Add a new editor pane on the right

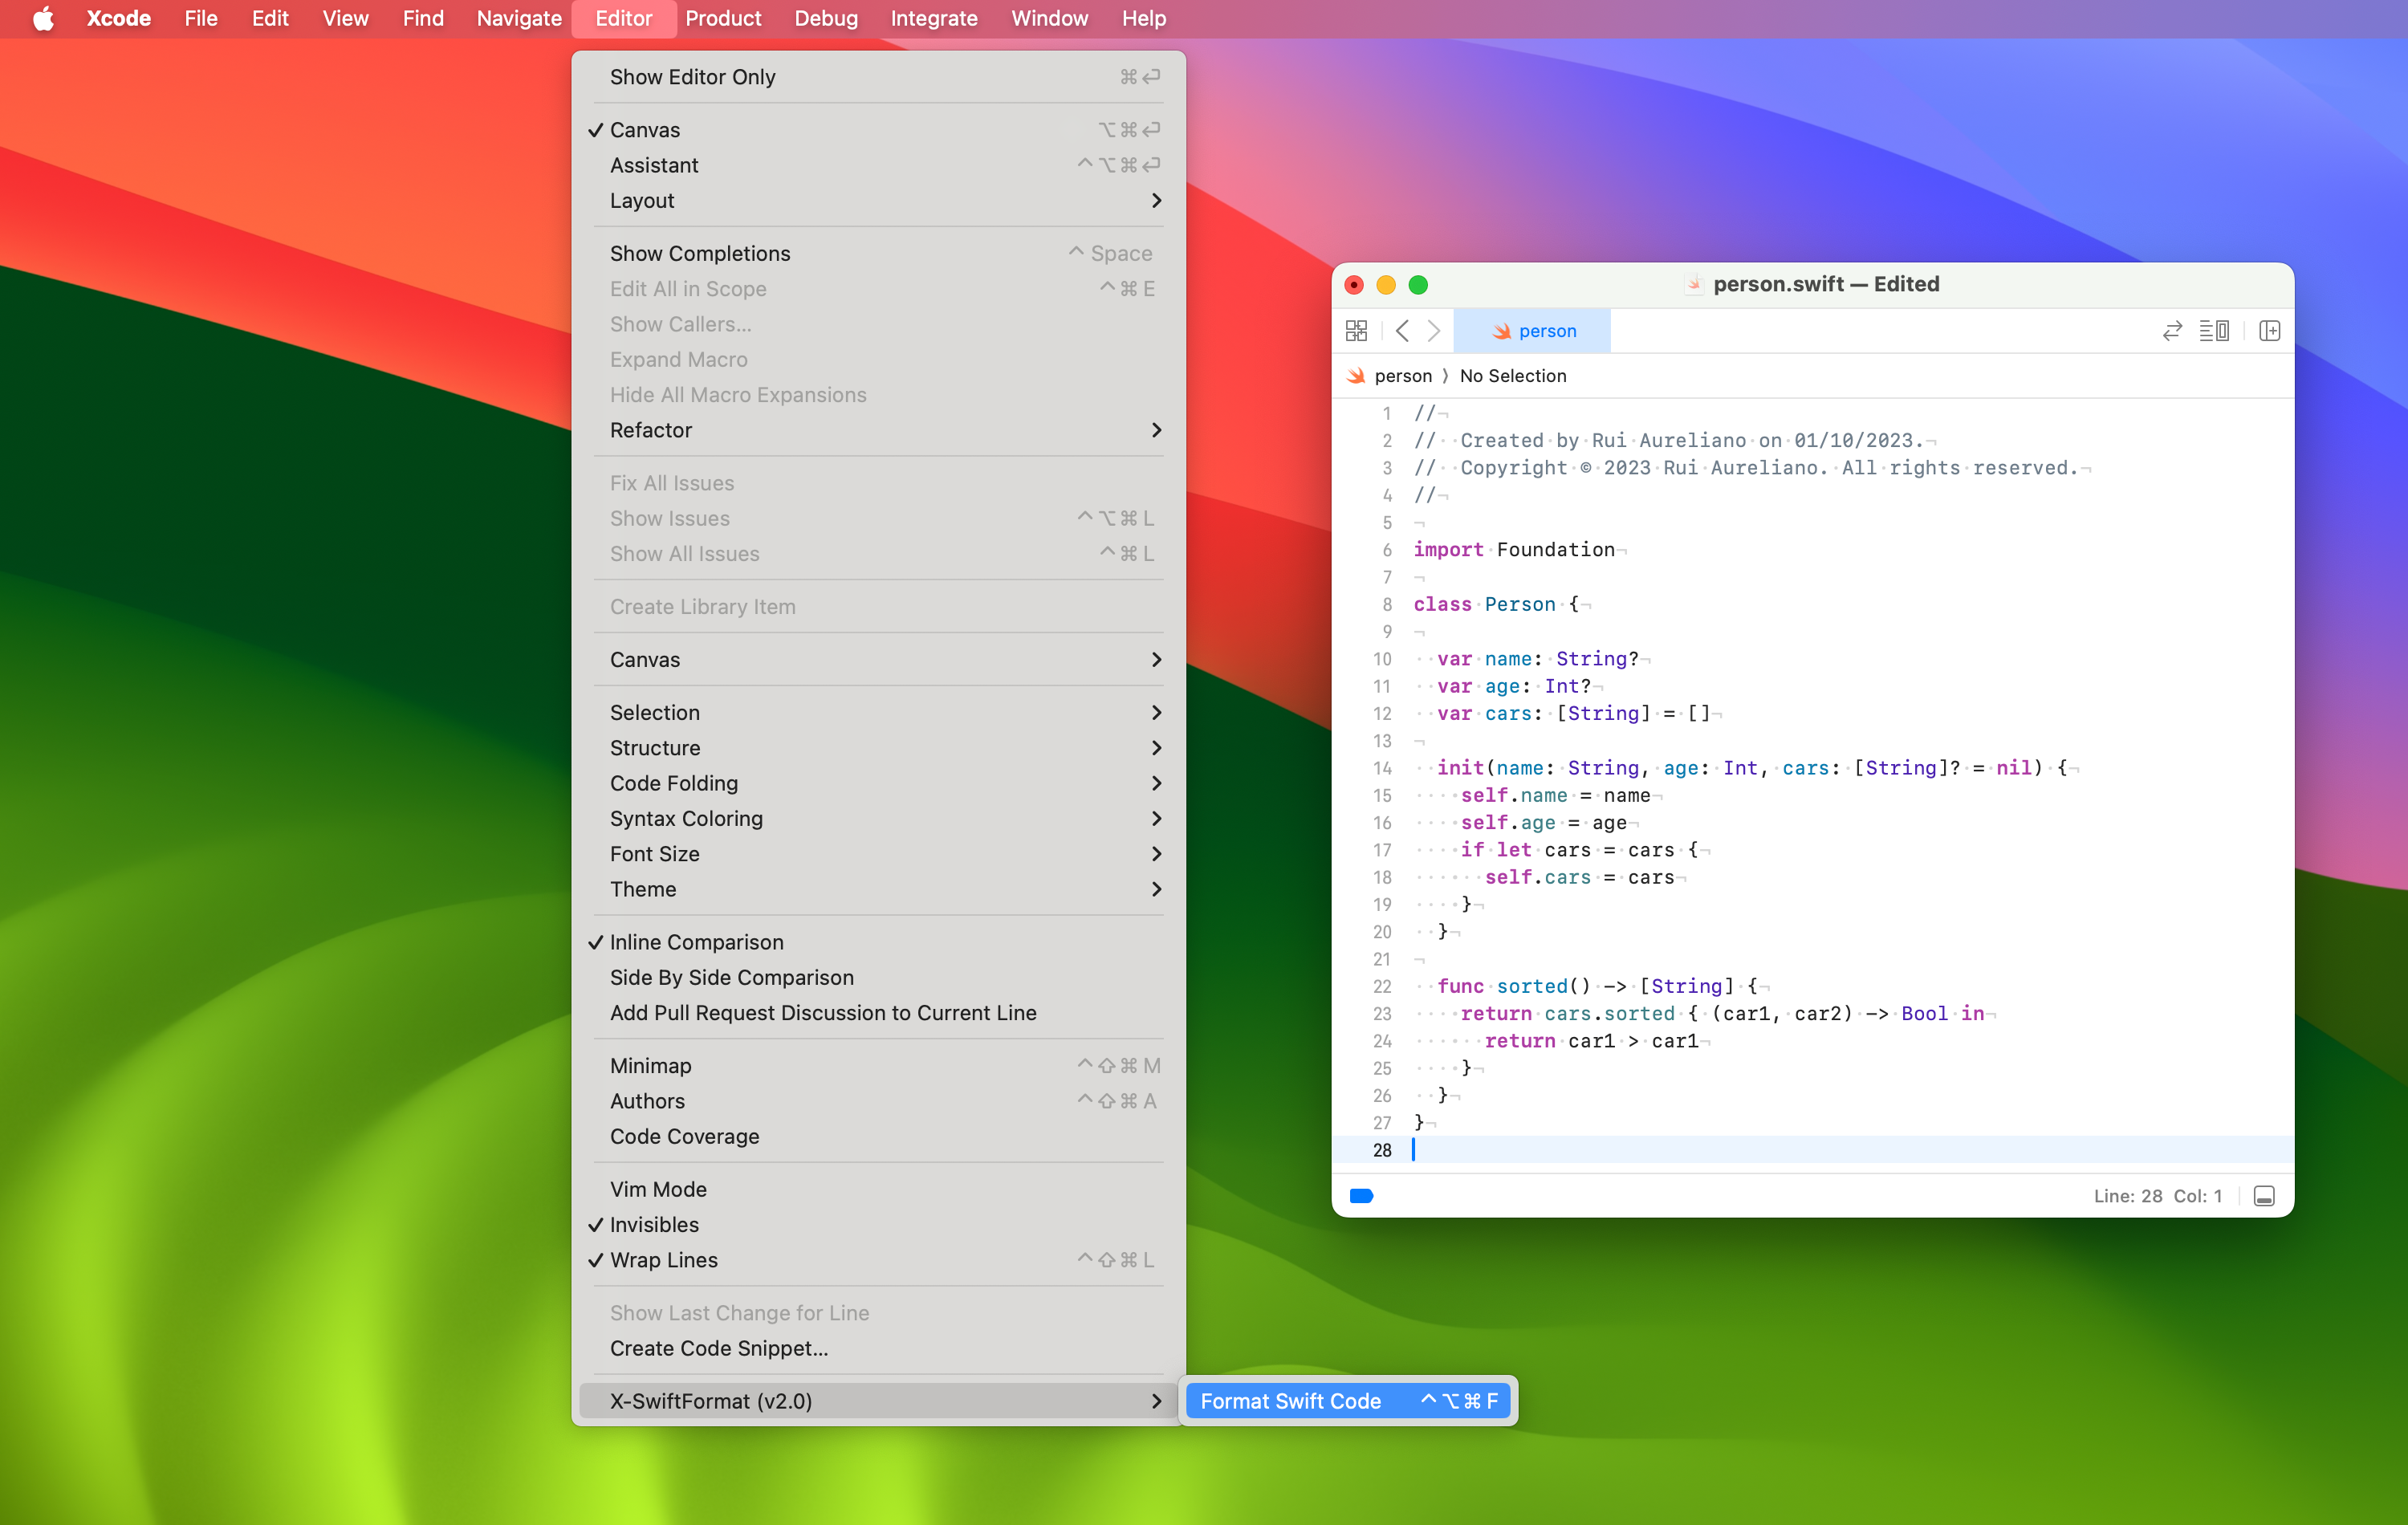point(2269,330)
